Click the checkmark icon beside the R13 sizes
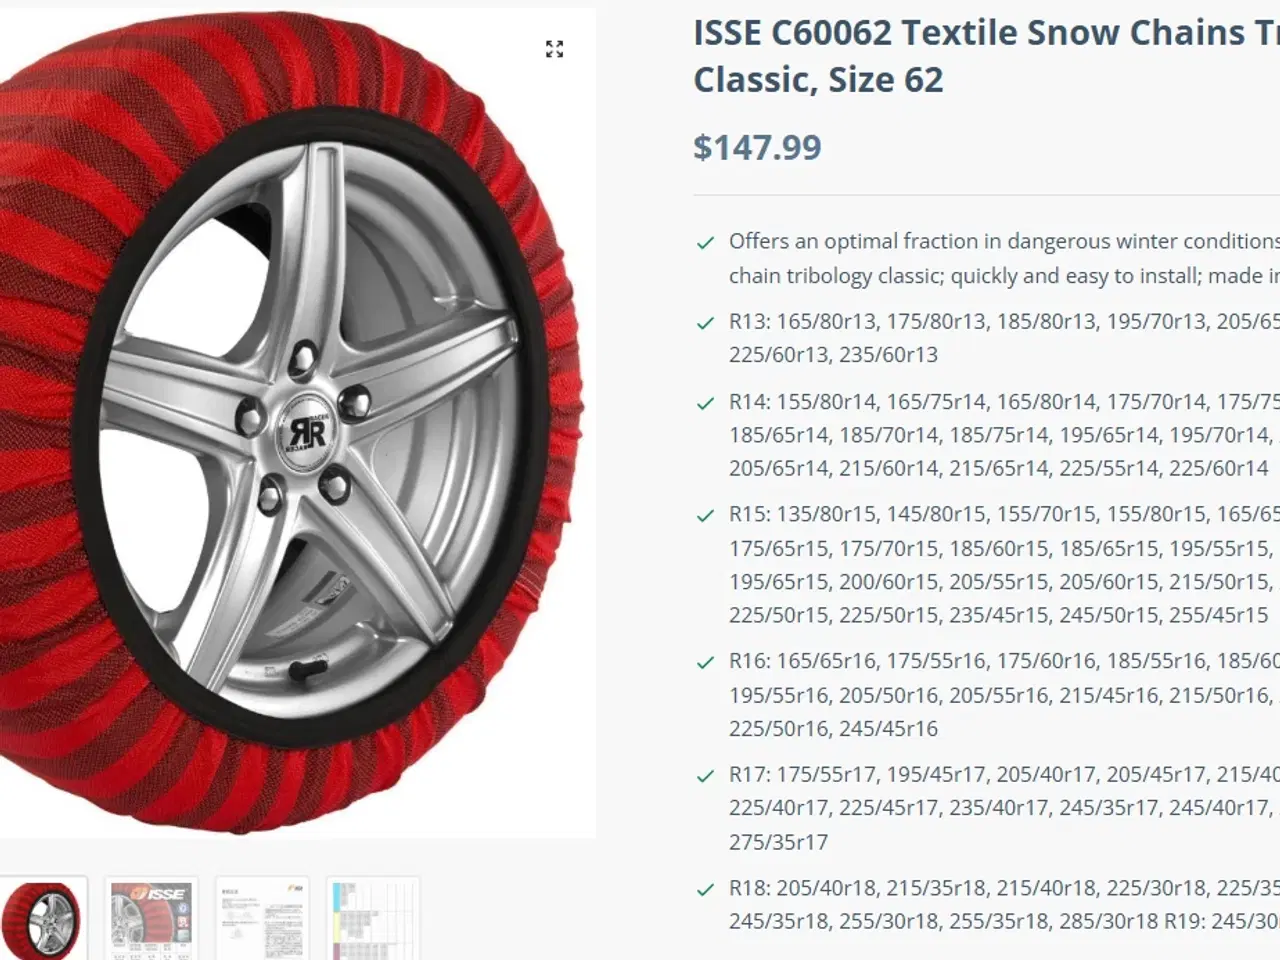Screen dimensions: 1280x960 pyautogui.click(x=706, y=323)
